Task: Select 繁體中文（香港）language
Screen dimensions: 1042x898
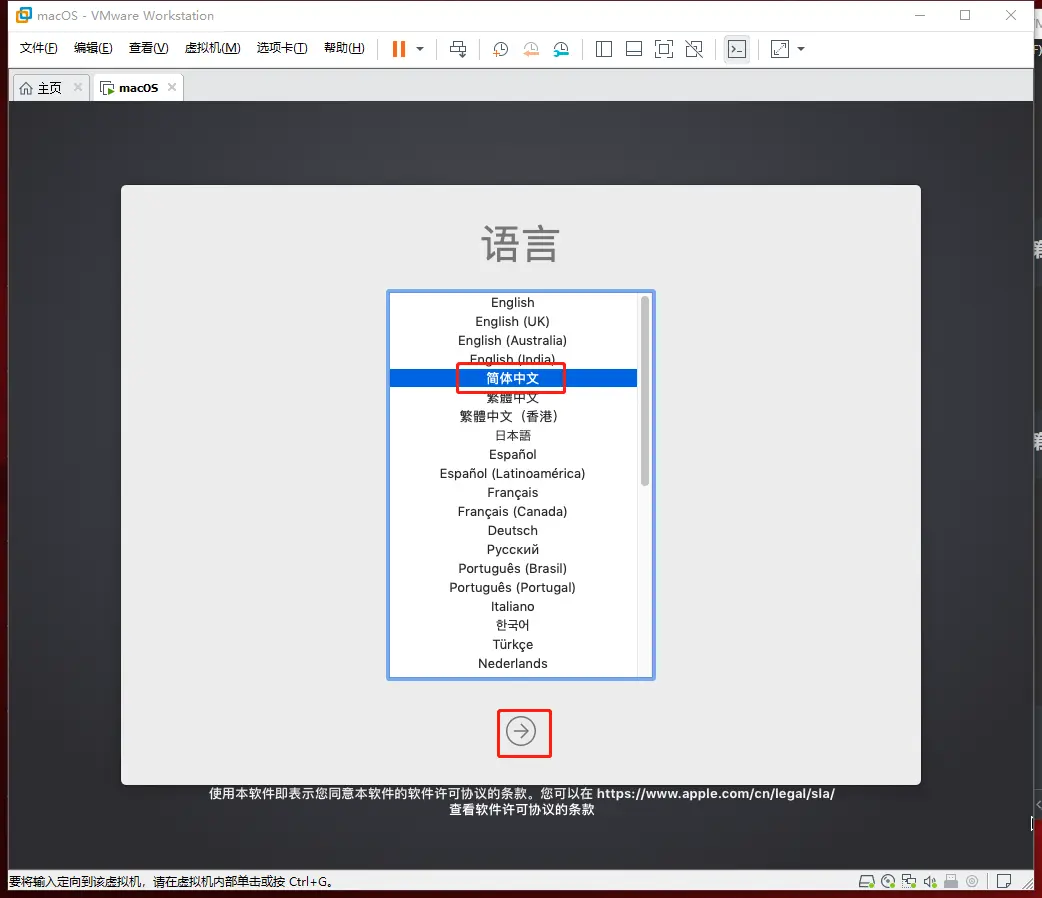Action: [x=512, y=416]
